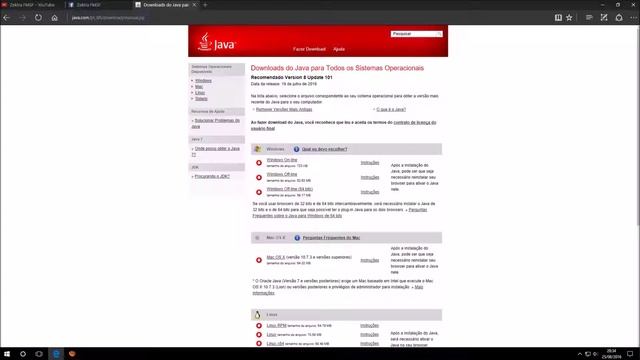This screenshot has height=360, width=640.
Task: Click orange app icon in taskbar
Action: (72, 354)
